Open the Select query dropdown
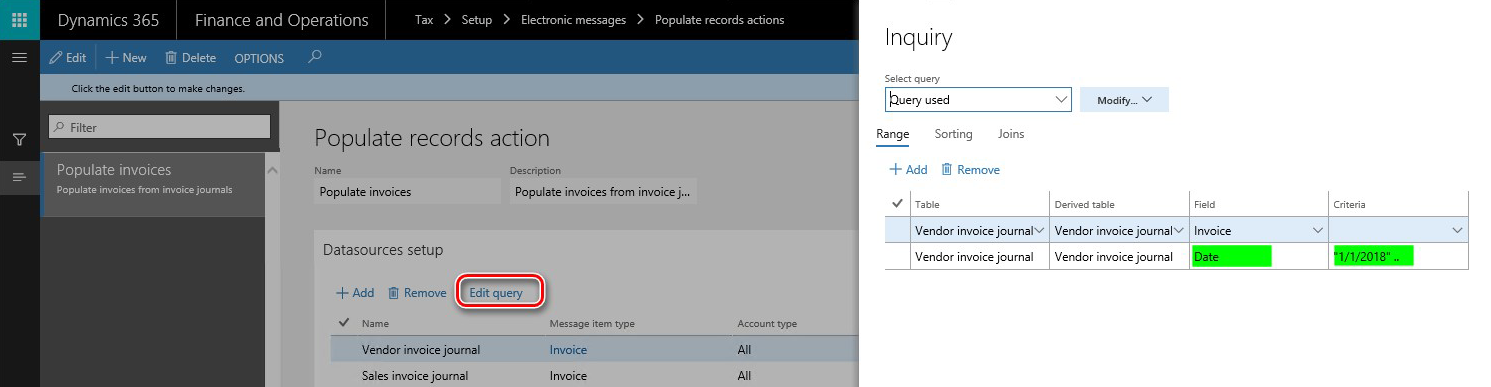This screenshot has width=1491, height=387. (1061, 100)
